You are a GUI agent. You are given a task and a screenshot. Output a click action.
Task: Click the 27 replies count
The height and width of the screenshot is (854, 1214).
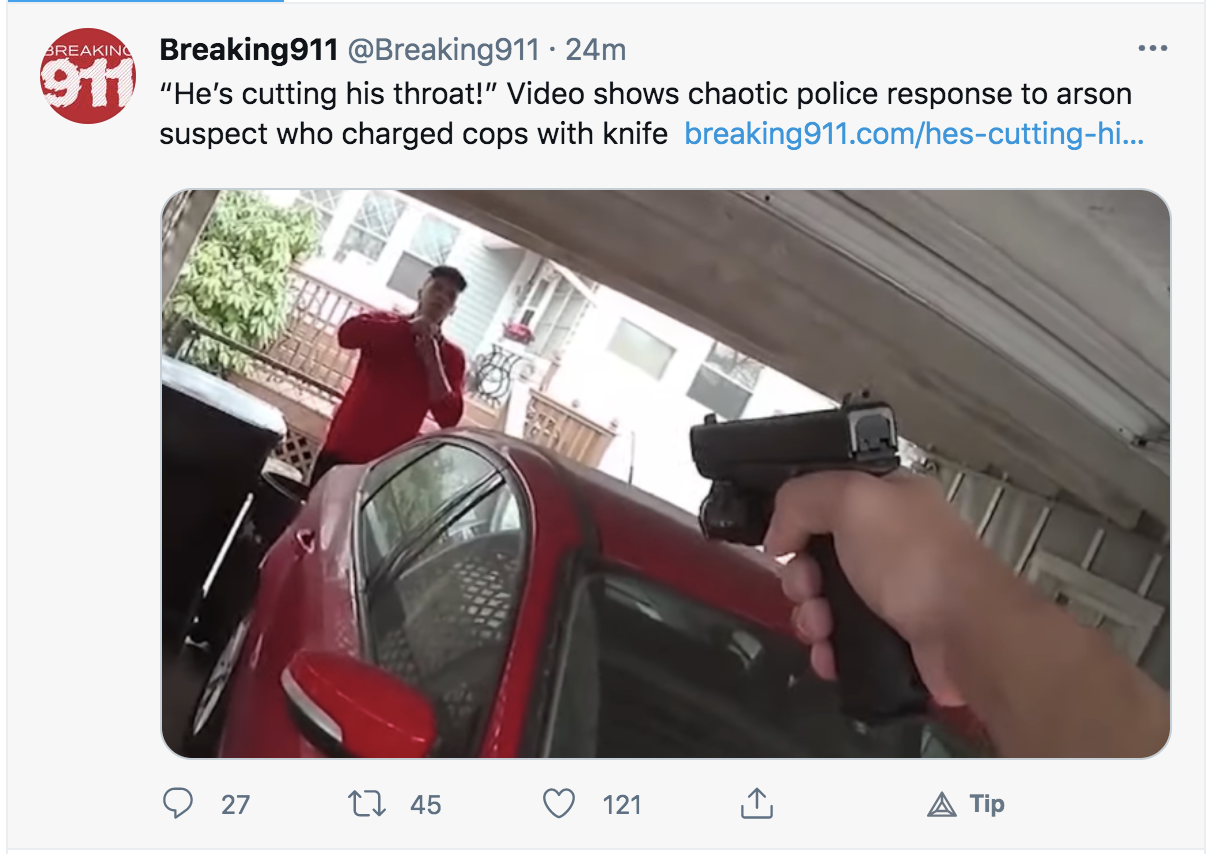235,804
